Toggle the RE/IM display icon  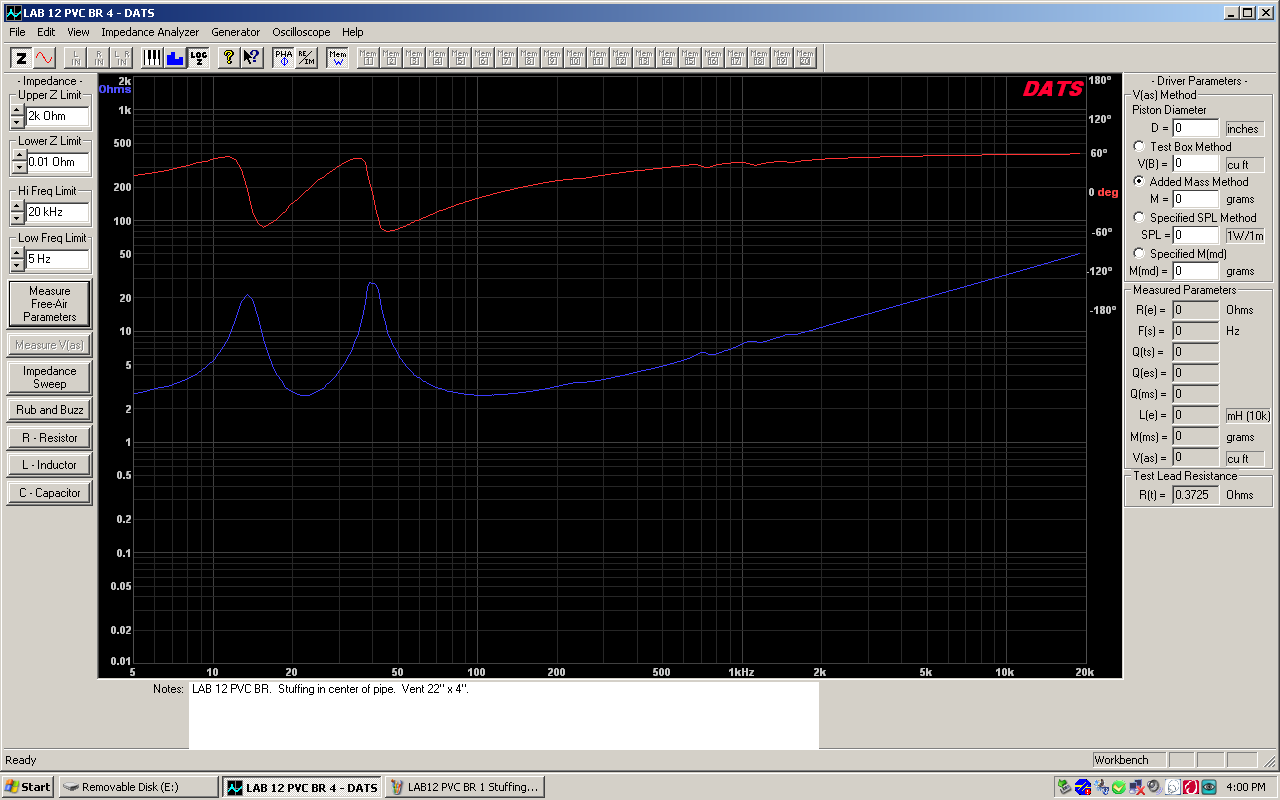tap(306, 58)
